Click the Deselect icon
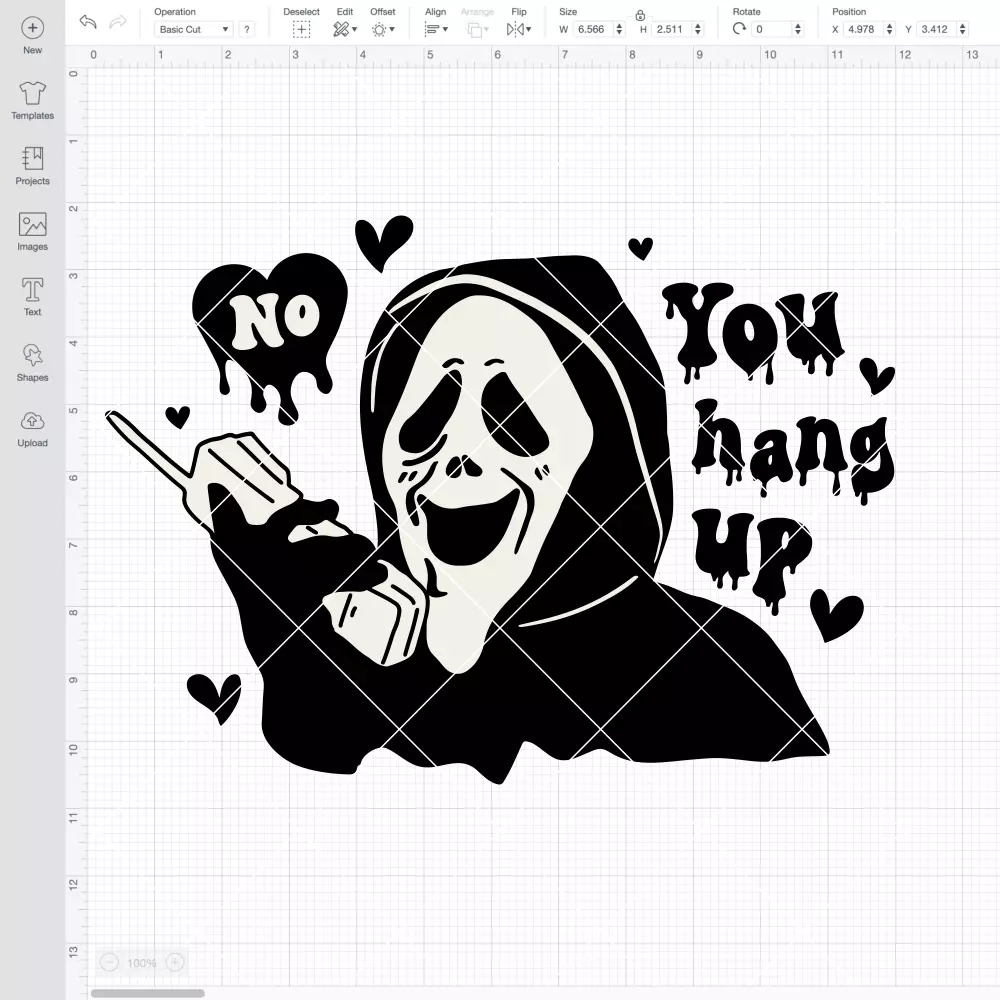This screenshot has width=1000, height=1000. click(x=302, y=29)
